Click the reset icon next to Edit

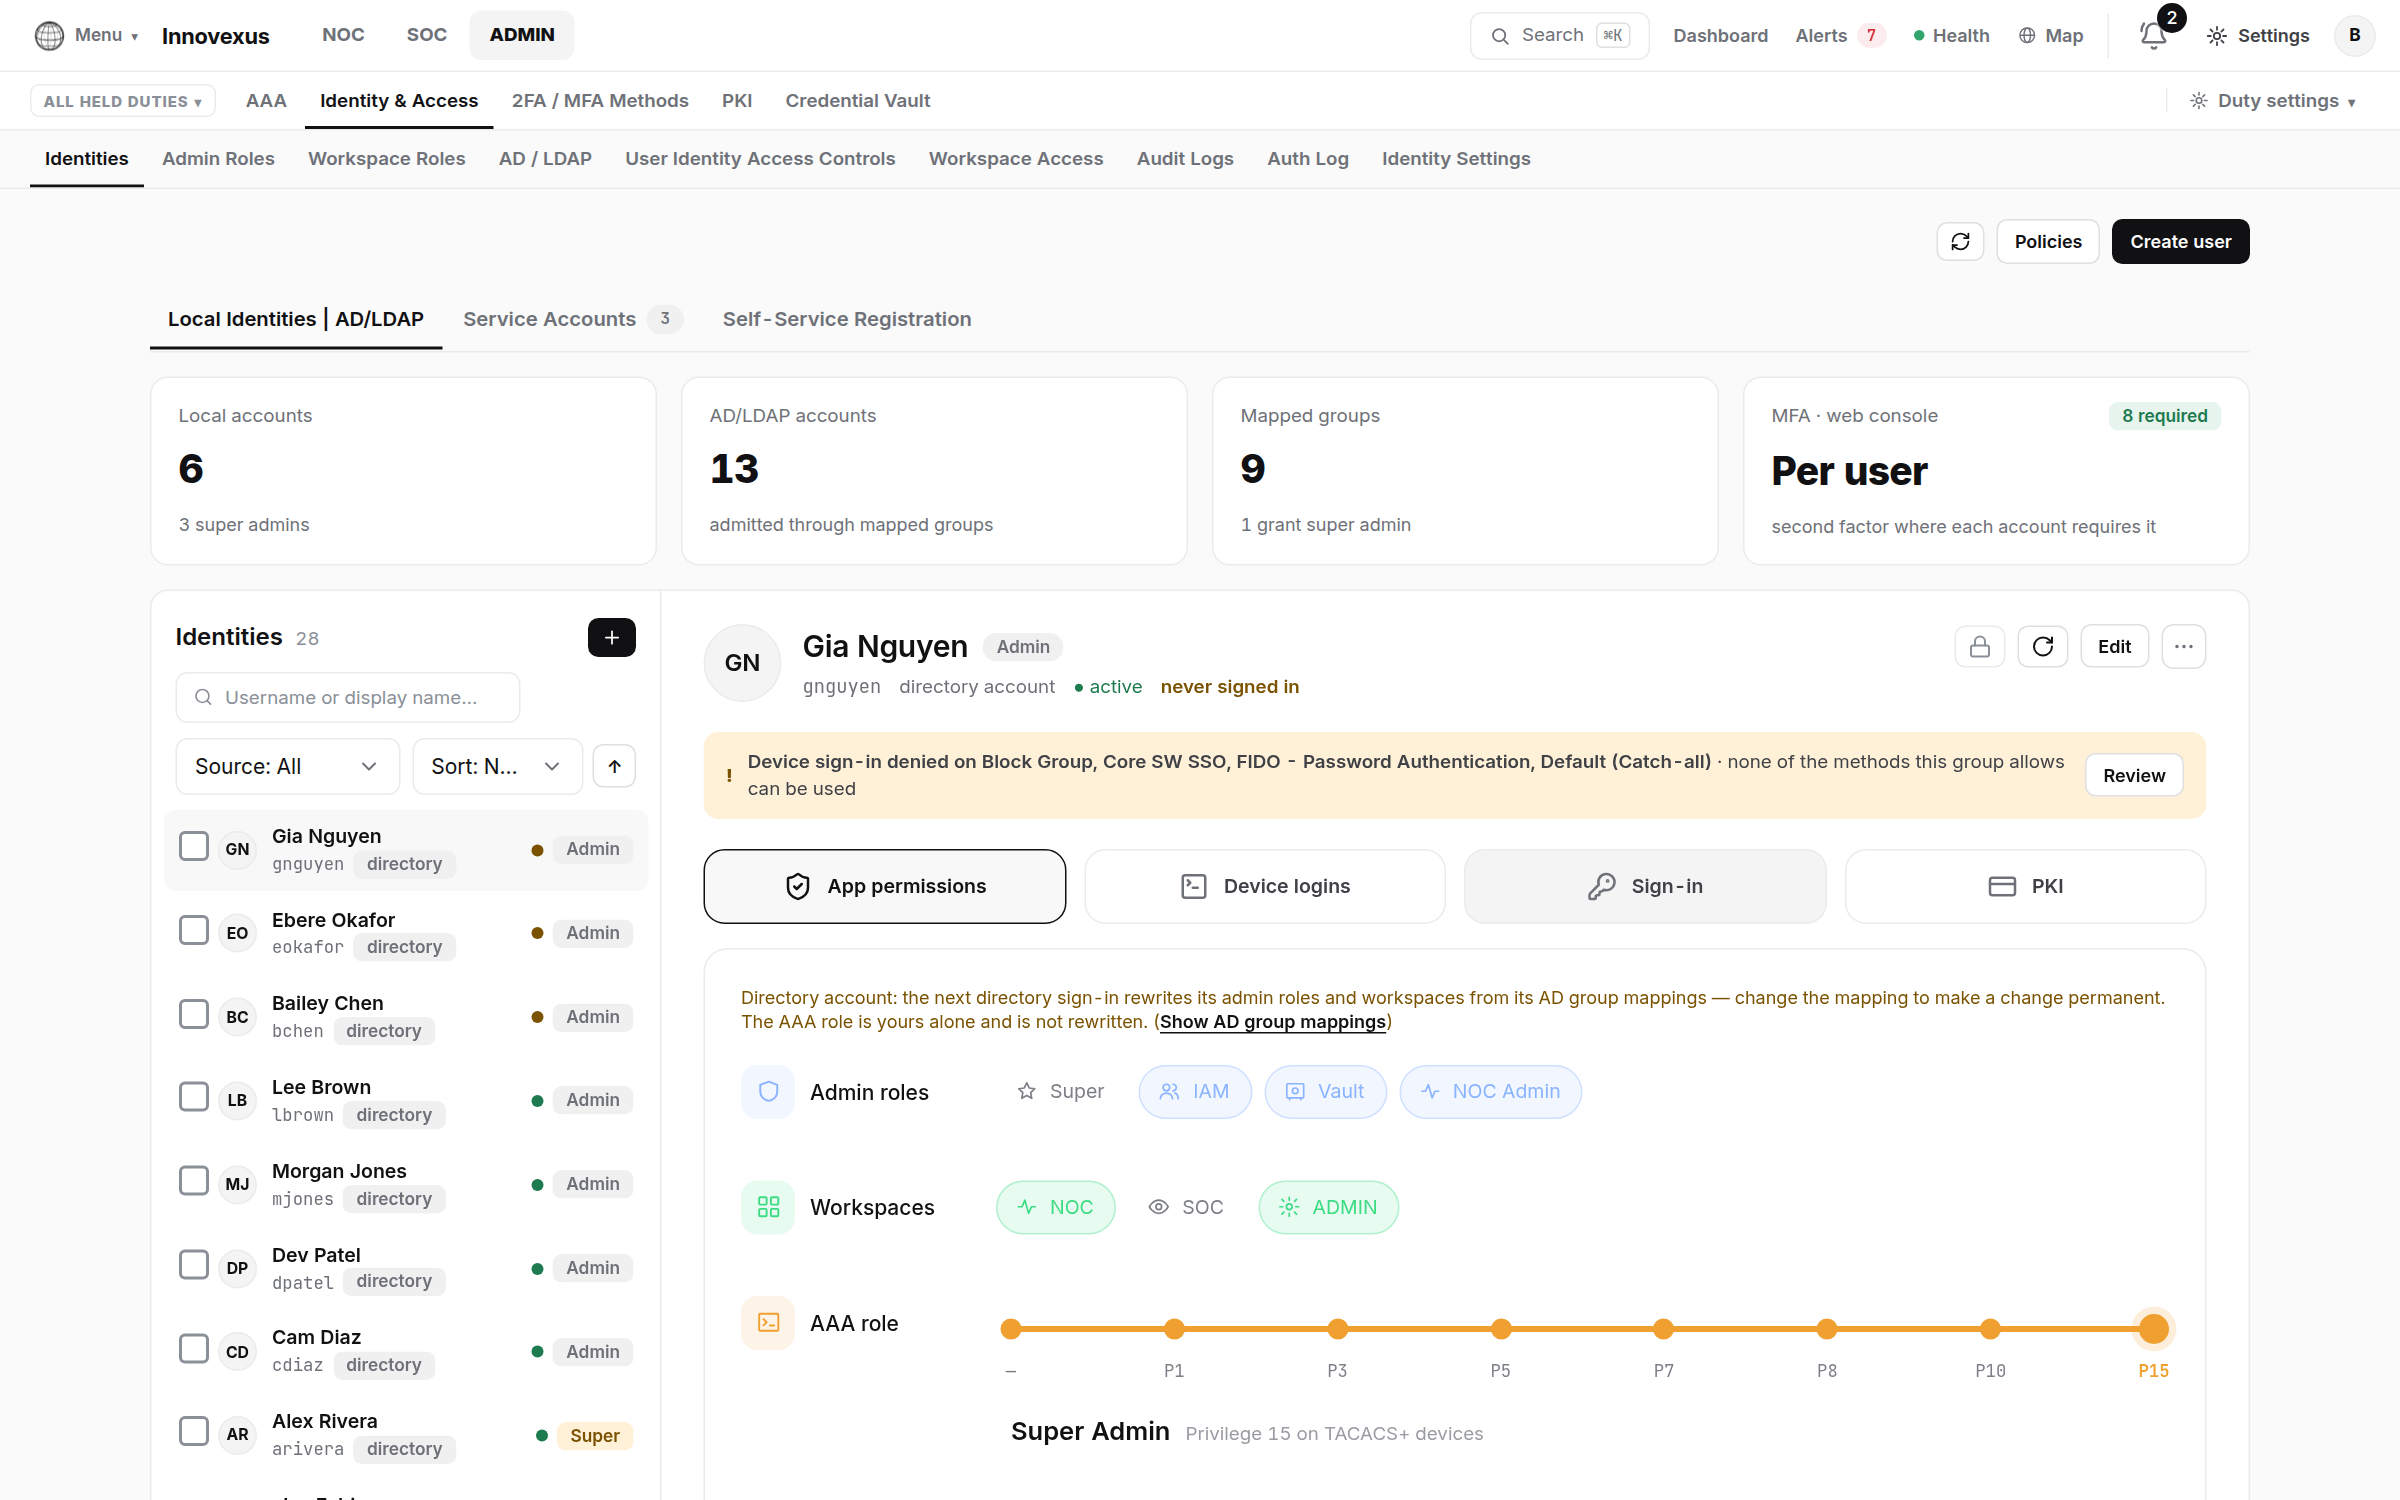[x=2042, y=647]
